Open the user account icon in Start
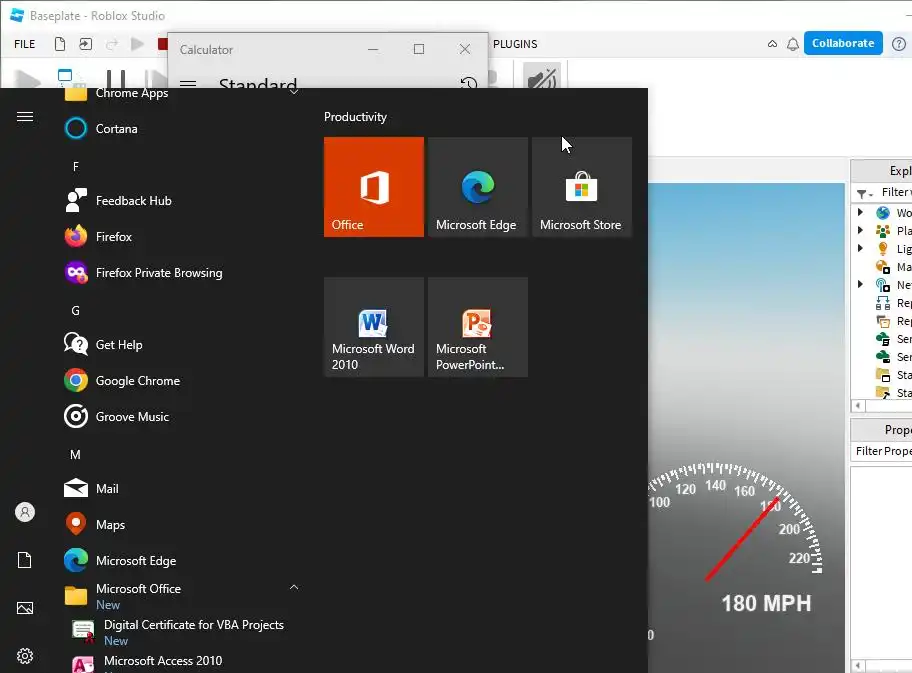This screenshot has width=912, height=673. (24, 512)
